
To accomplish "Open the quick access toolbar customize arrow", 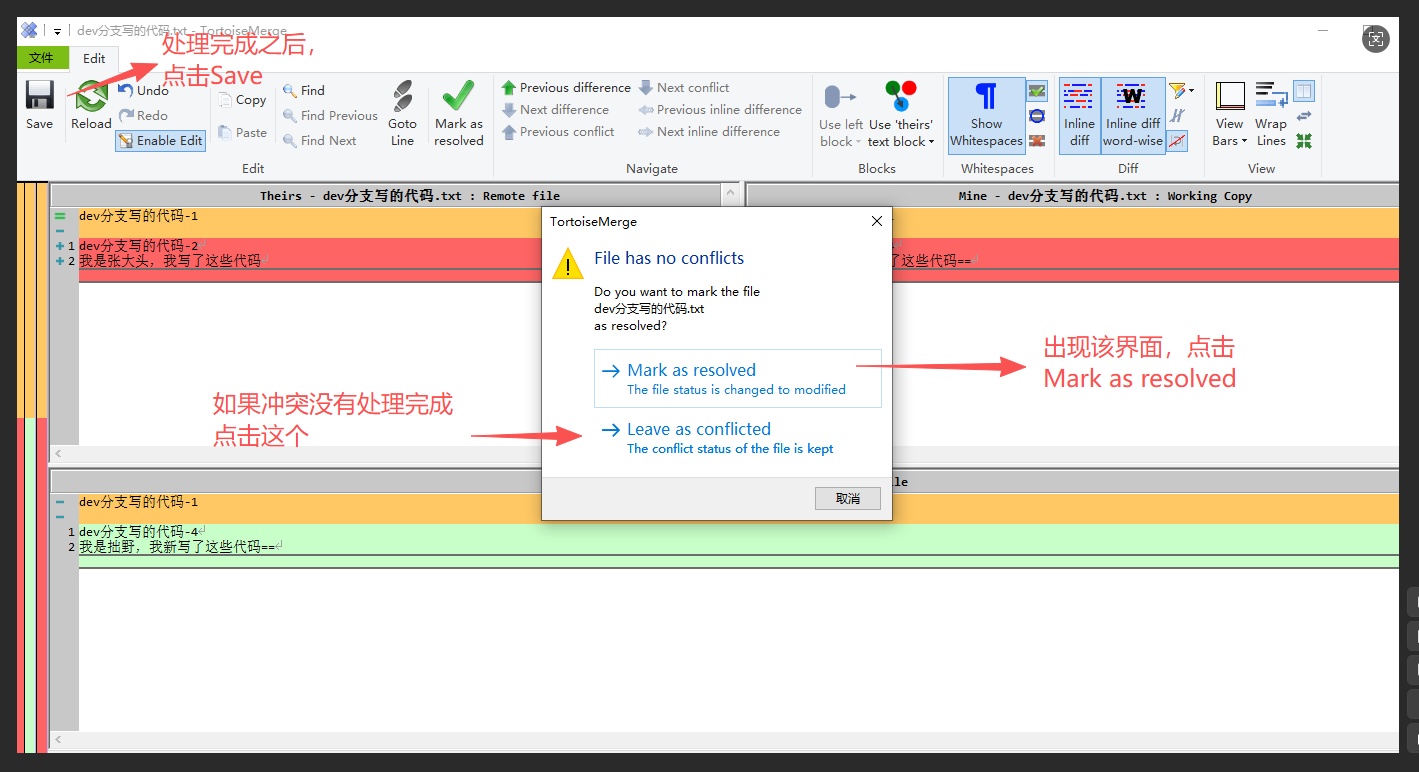I will pyautogui.click(x=58, y=31).
